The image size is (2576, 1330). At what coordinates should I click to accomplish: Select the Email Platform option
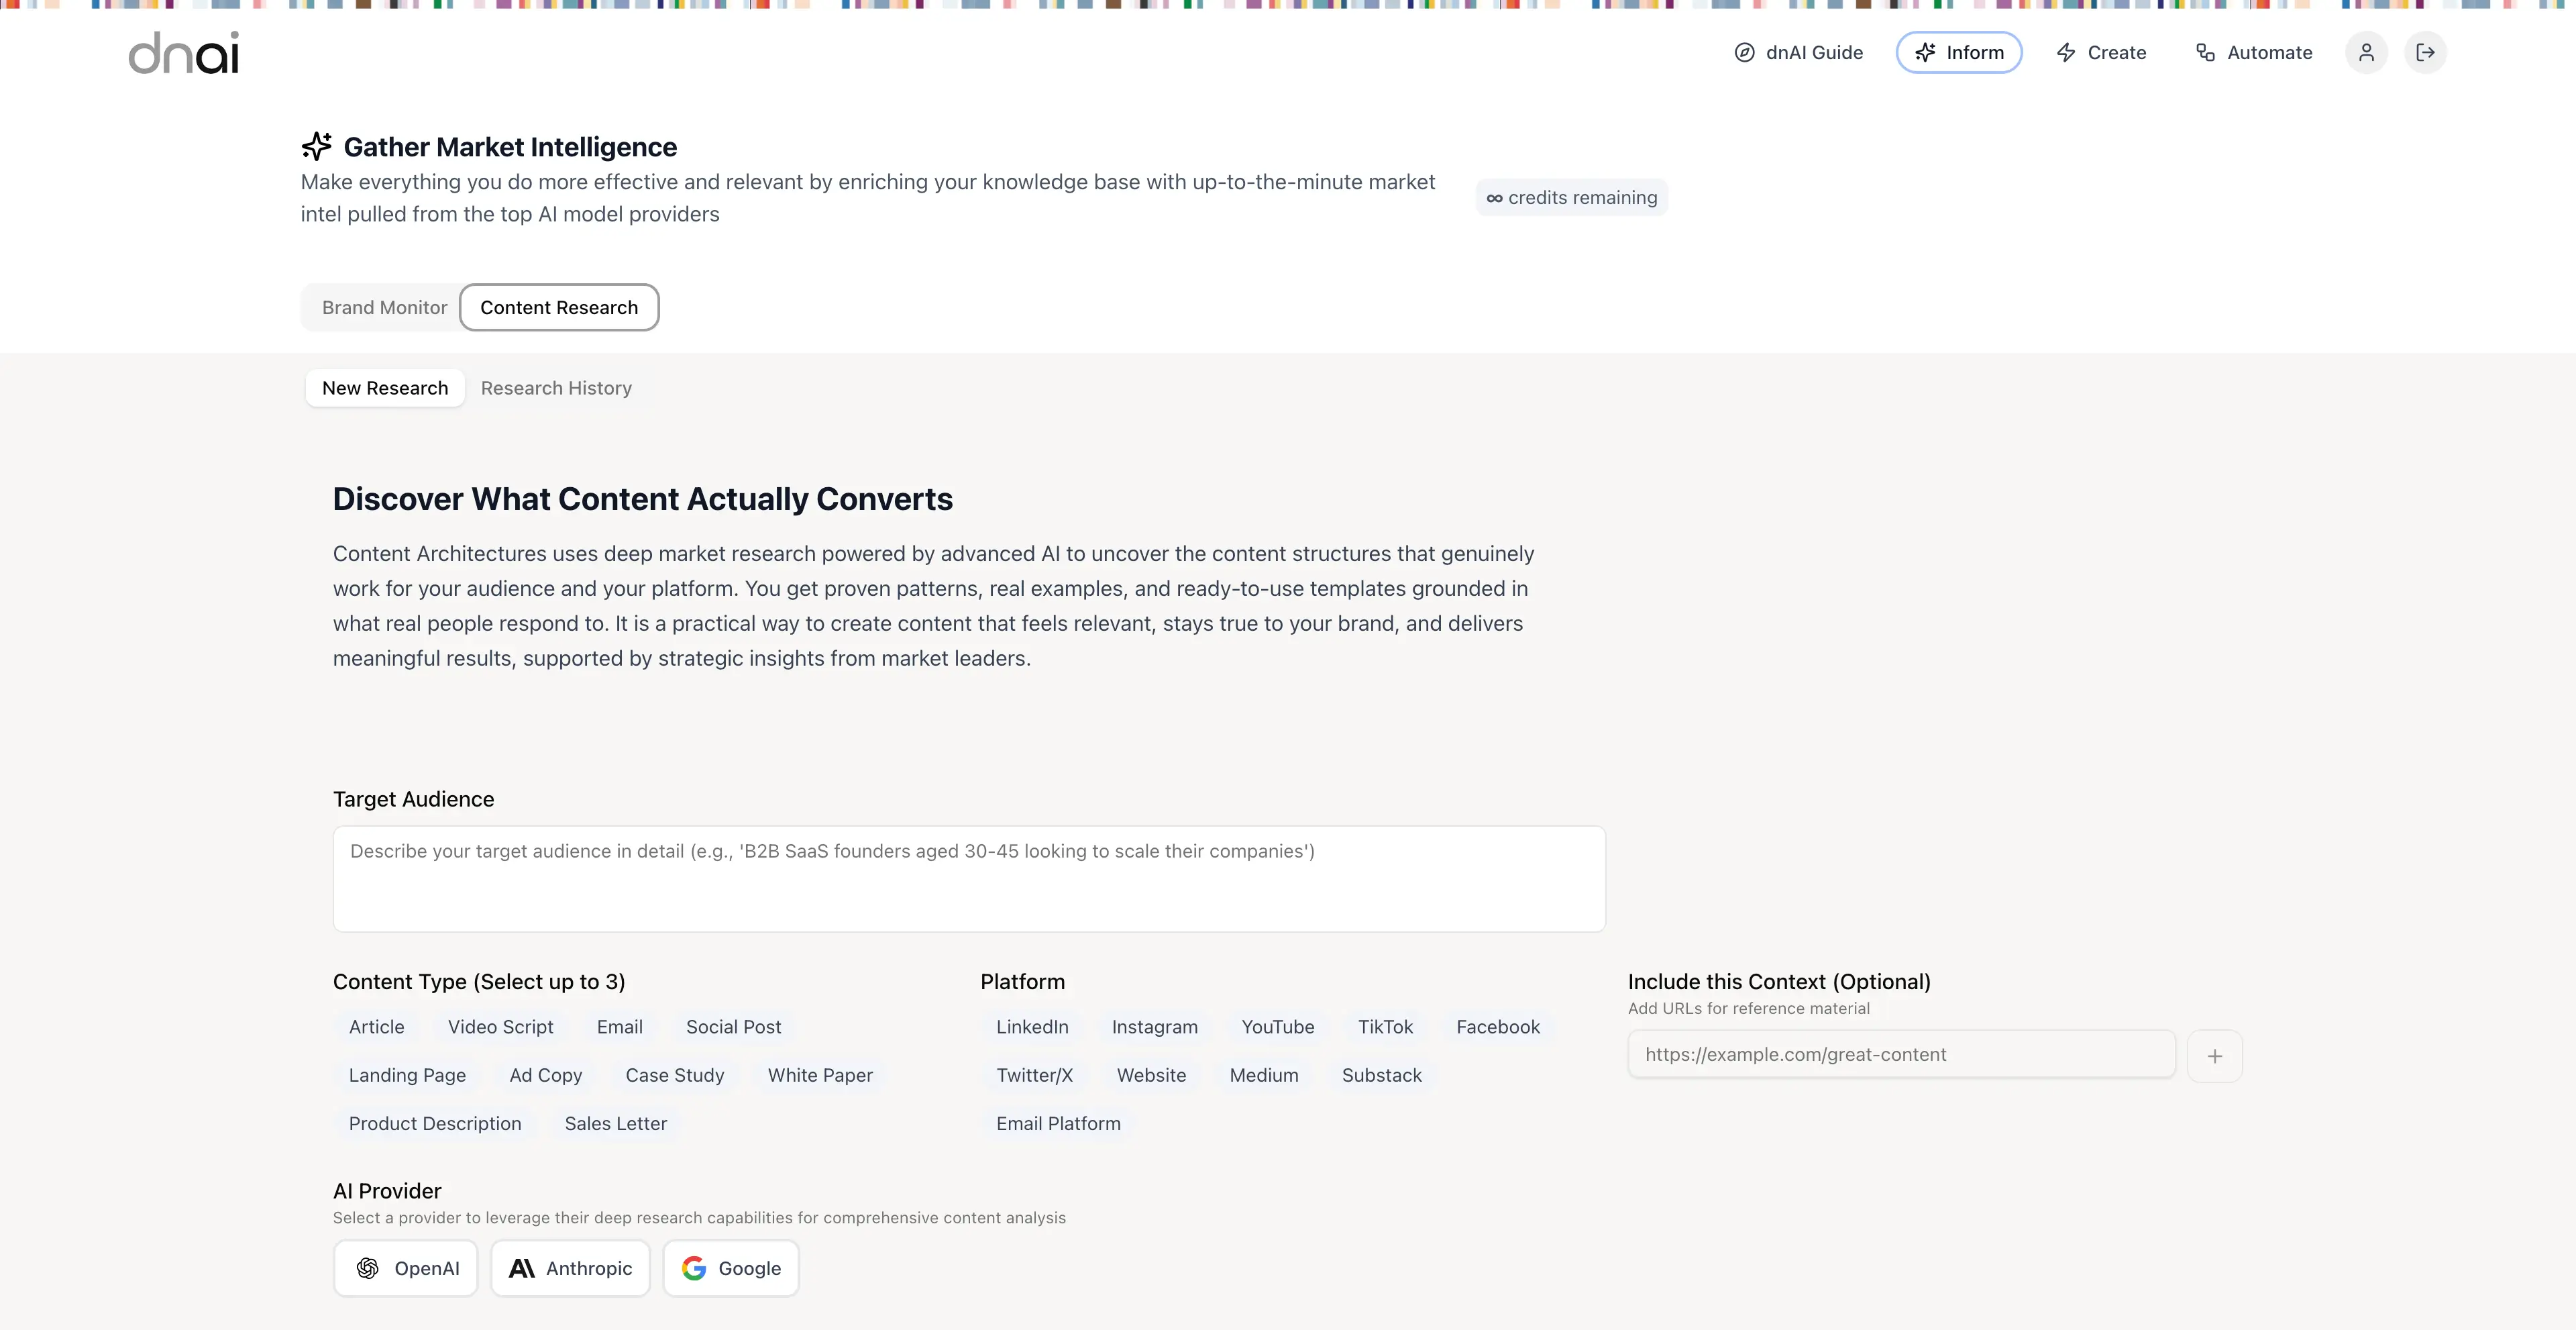1057,1123
